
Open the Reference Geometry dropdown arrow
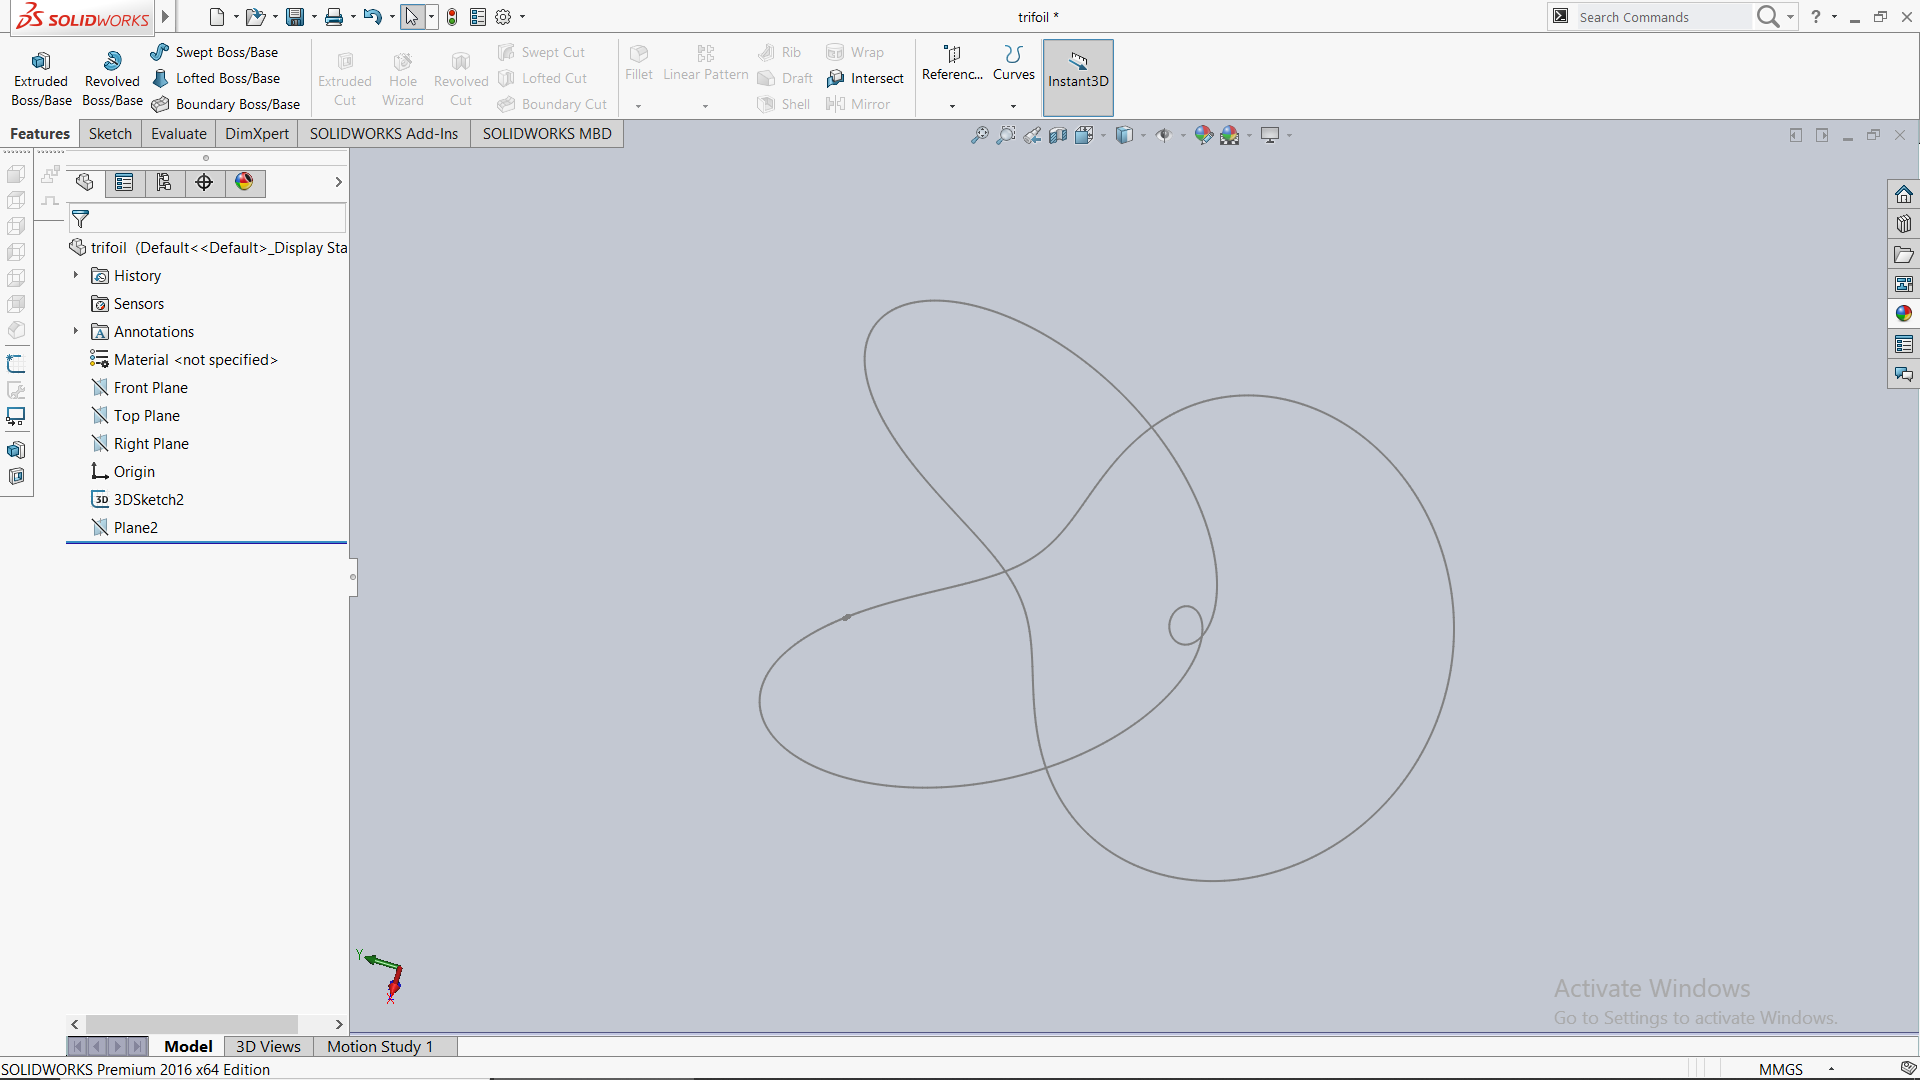(952, 106)
